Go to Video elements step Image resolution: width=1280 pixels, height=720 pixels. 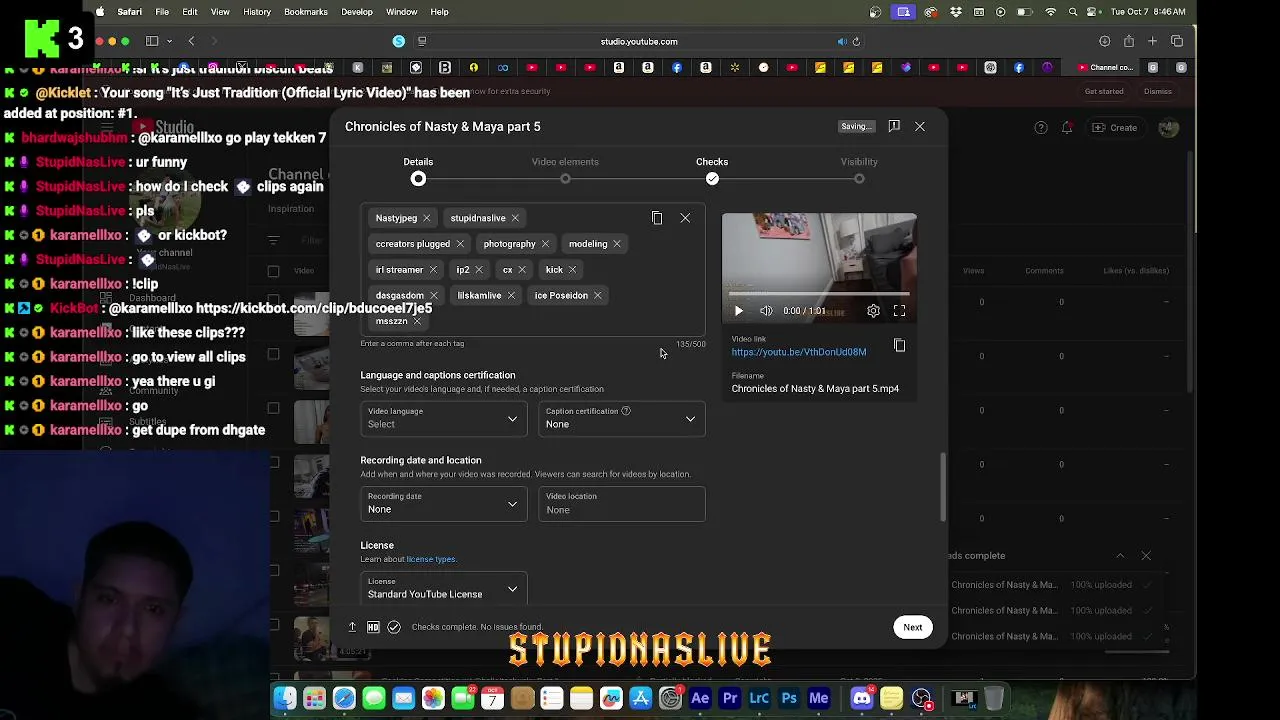click(565, 171)
